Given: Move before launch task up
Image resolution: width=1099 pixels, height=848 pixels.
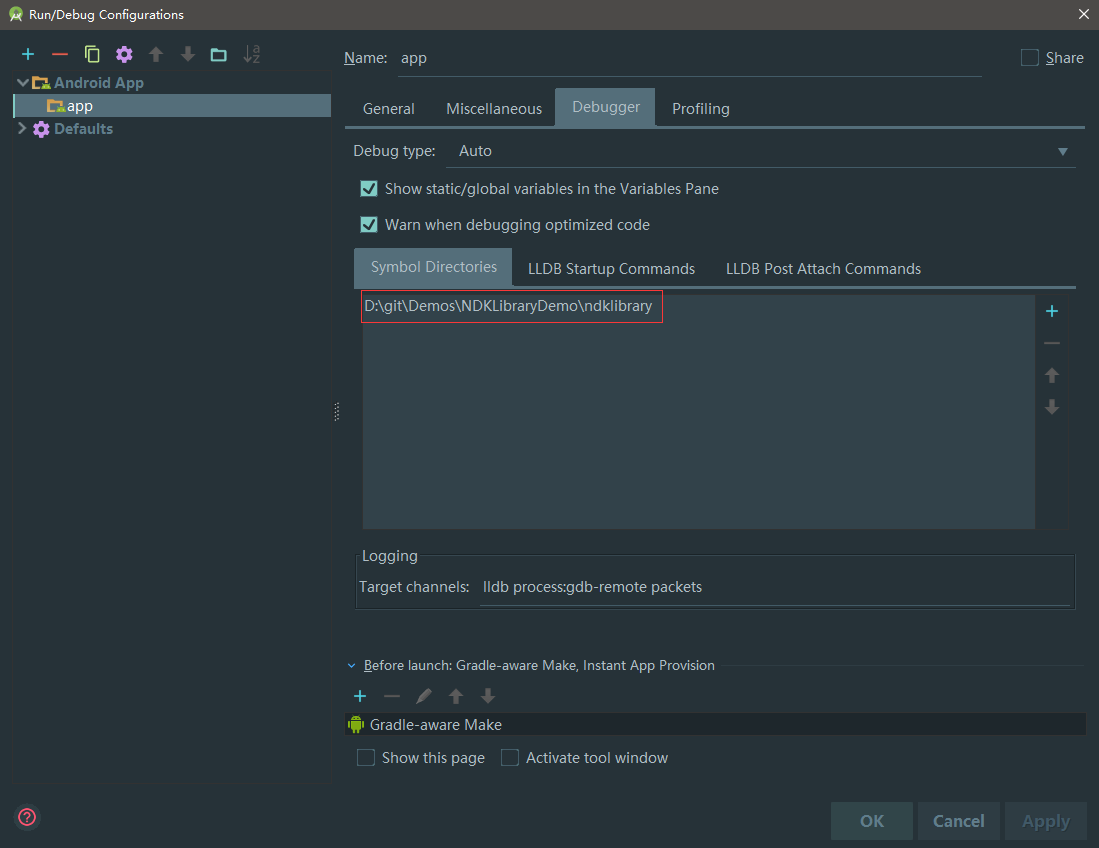Looking at the screenshot, I should pos(456,696).
